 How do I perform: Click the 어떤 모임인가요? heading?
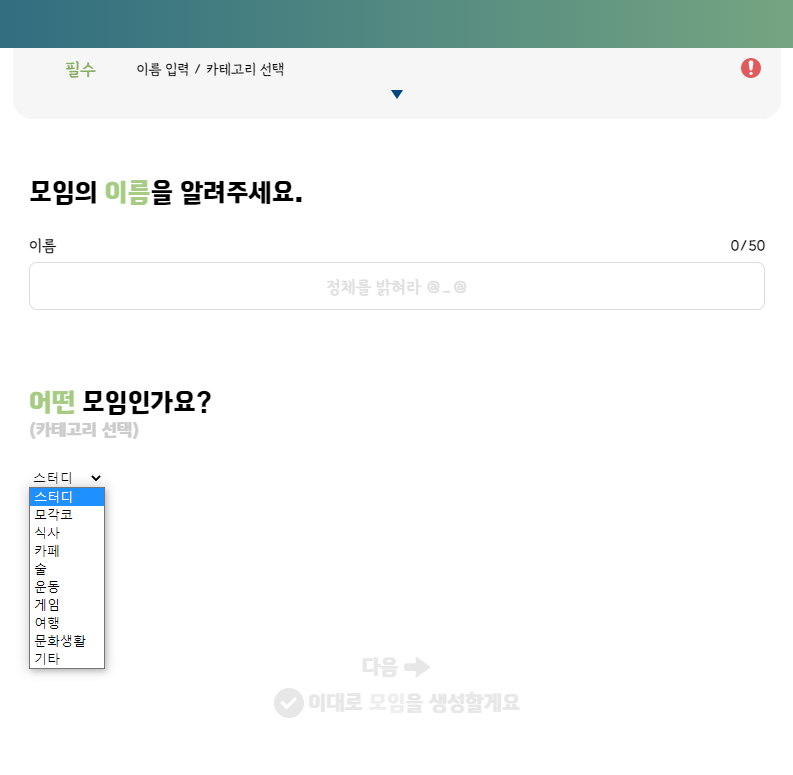(120, 402)
